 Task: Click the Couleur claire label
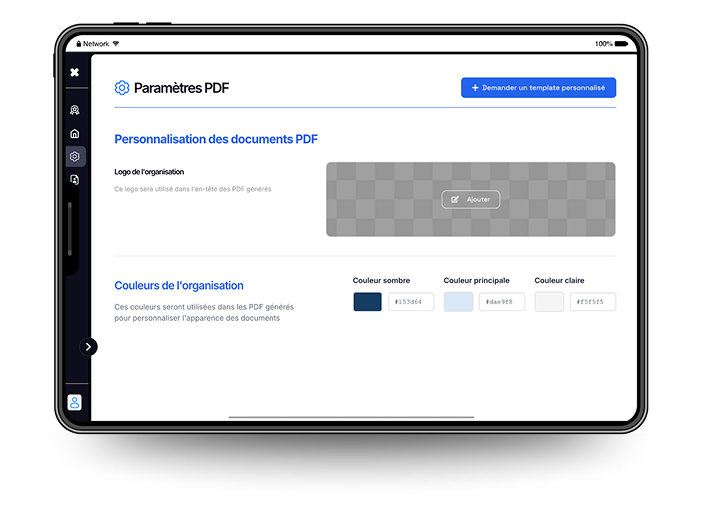(559, 281)
